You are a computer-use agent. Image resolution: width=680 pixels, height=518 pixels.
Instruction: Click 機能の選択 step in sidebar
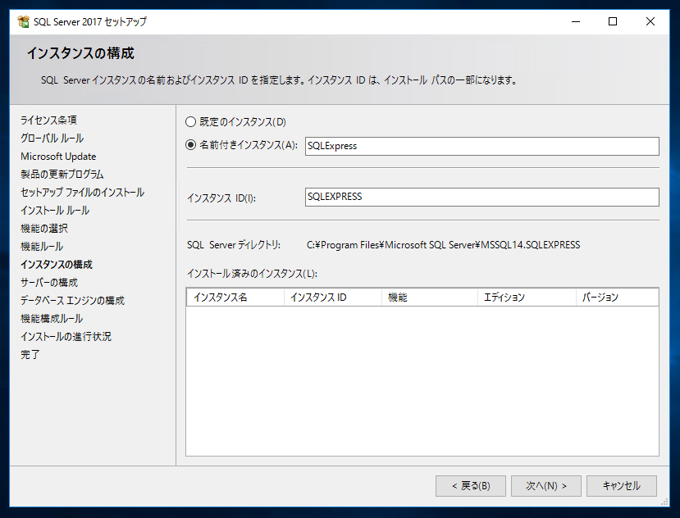(x=44, y=229)
